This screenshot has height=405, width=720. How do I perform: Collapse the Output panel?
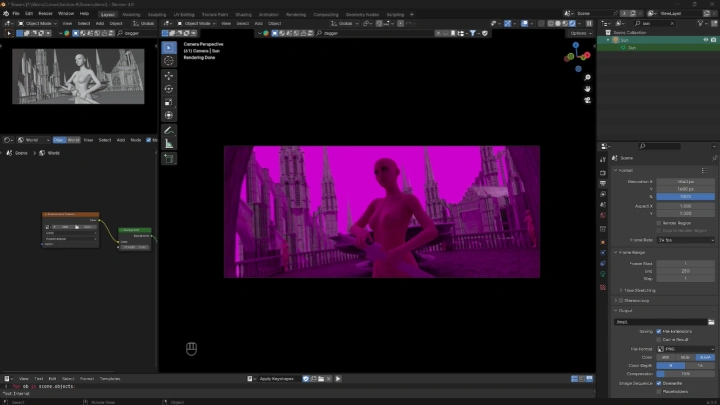click(616, 311)
